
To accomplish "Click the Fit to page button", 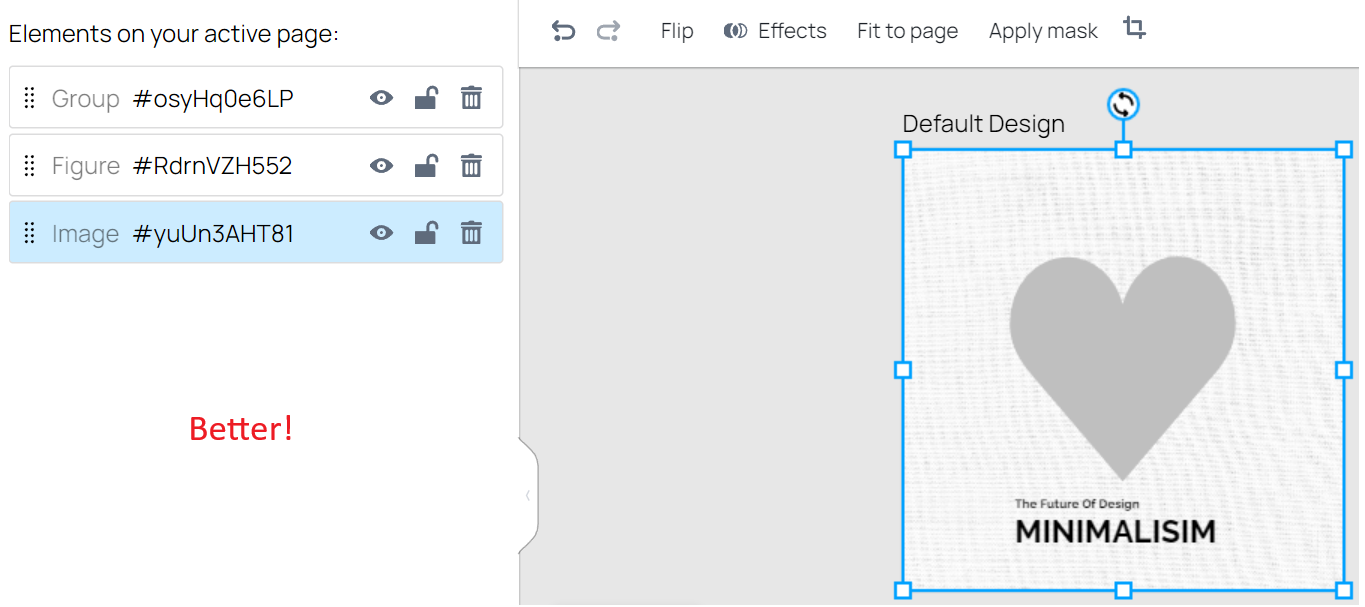I will tap(907, 31).
